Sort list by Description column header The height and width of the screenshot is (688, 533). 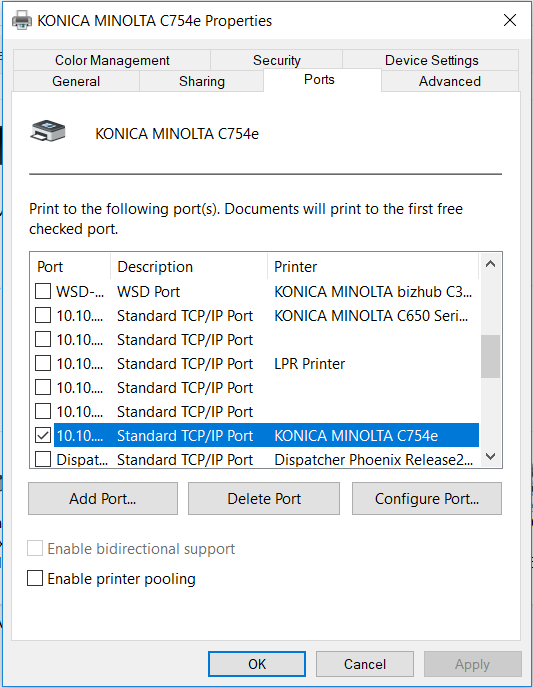click(189, 266)
